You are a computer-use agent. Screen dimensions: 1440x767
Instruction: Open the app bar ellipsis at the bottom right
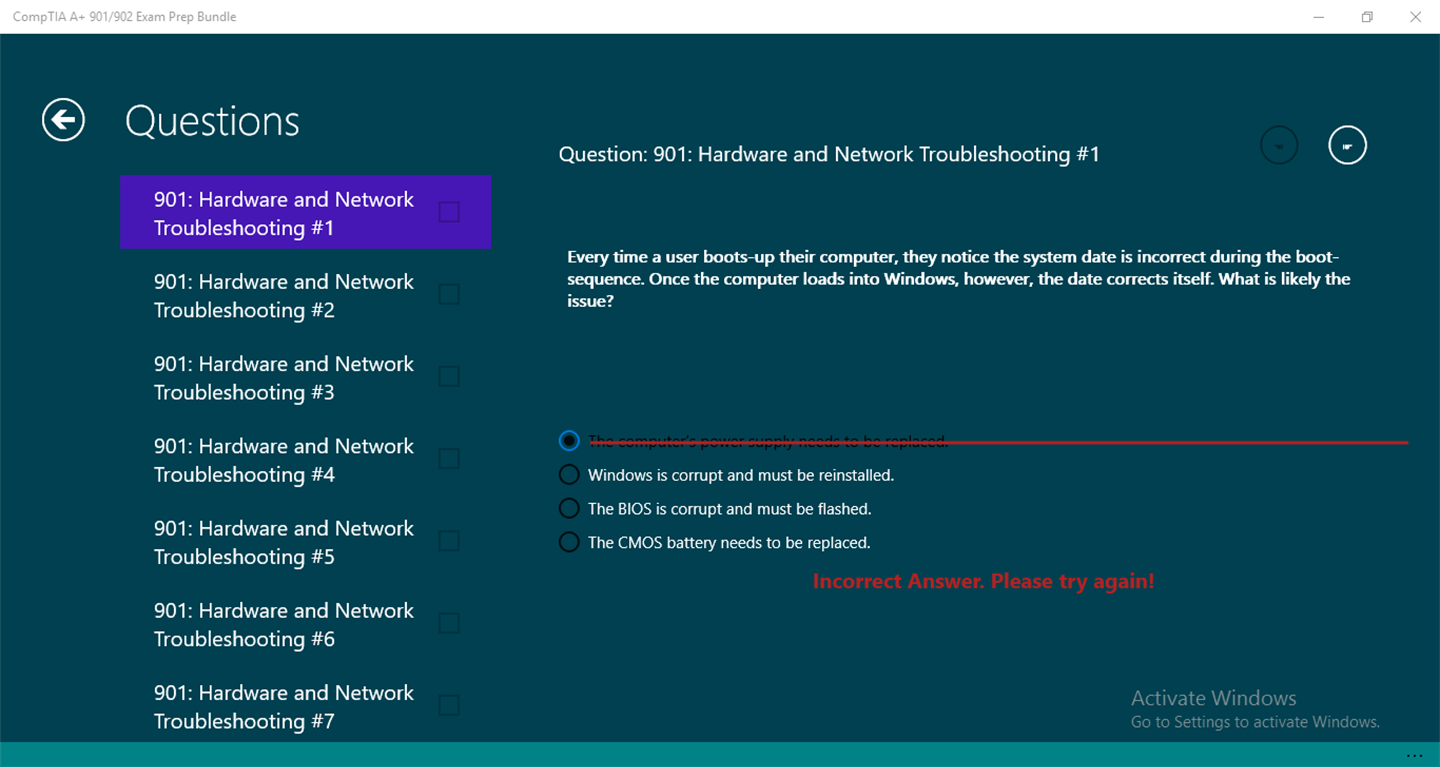tap(1414, 755)
